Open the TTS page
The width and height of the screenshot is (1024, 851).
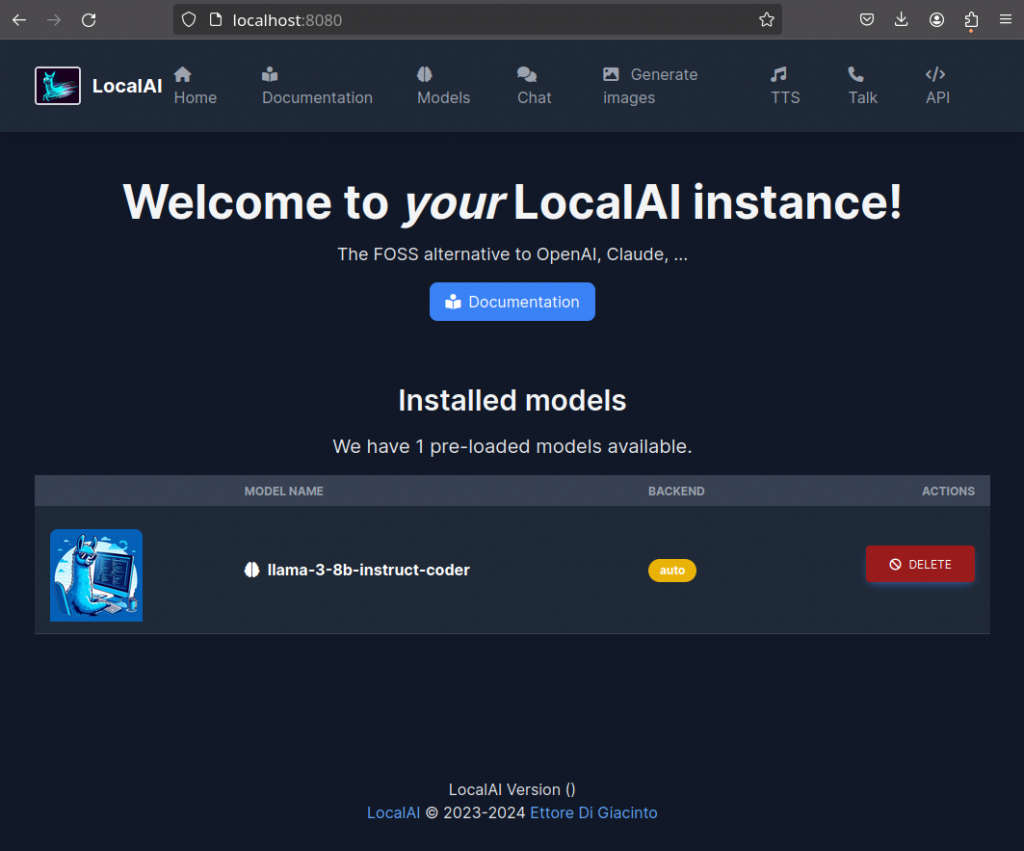coord(785,86)
